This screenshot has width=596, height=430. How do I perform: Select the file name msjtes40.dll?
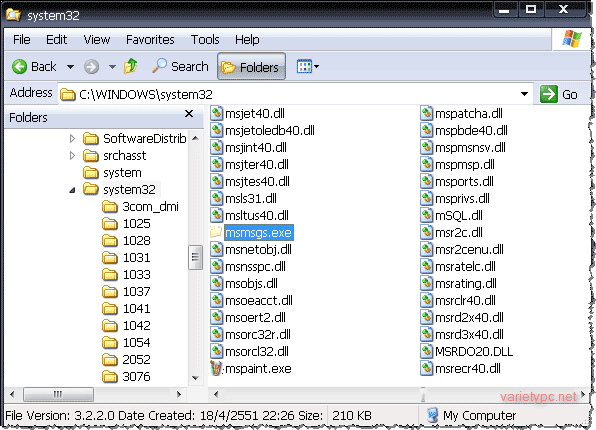click(x=257, y=182)
